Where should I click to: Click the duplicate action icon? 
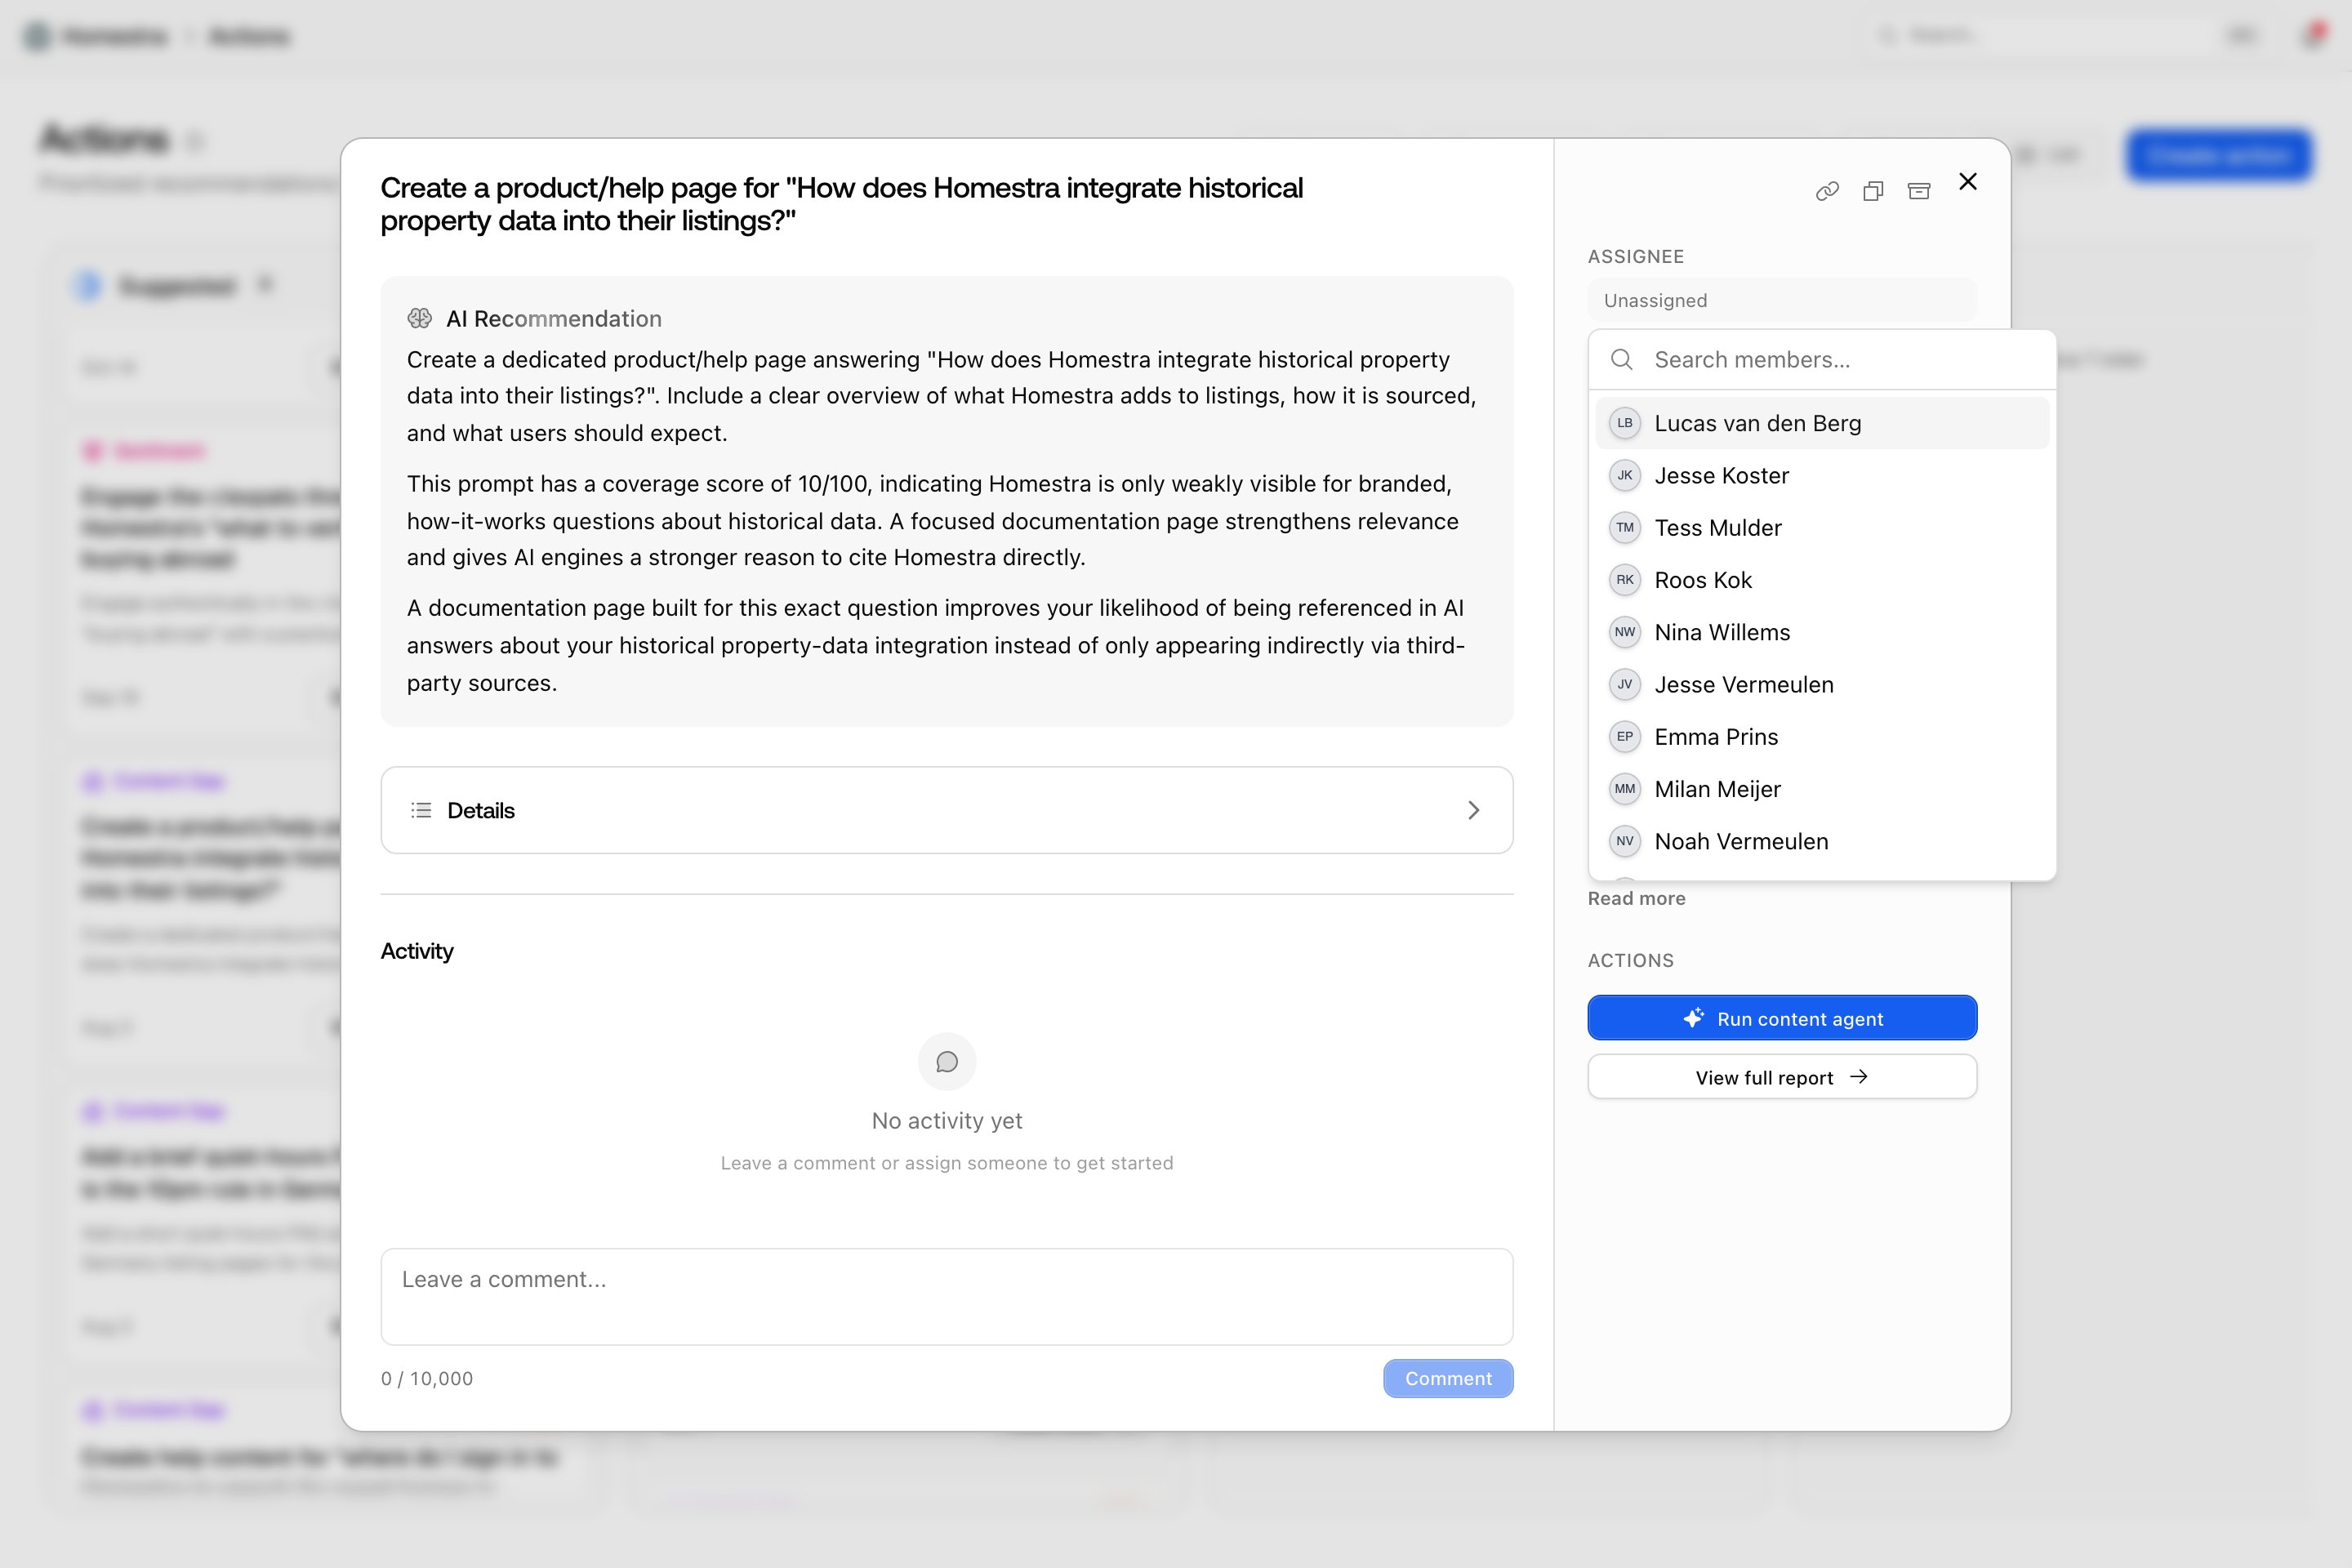(1873, 191)
